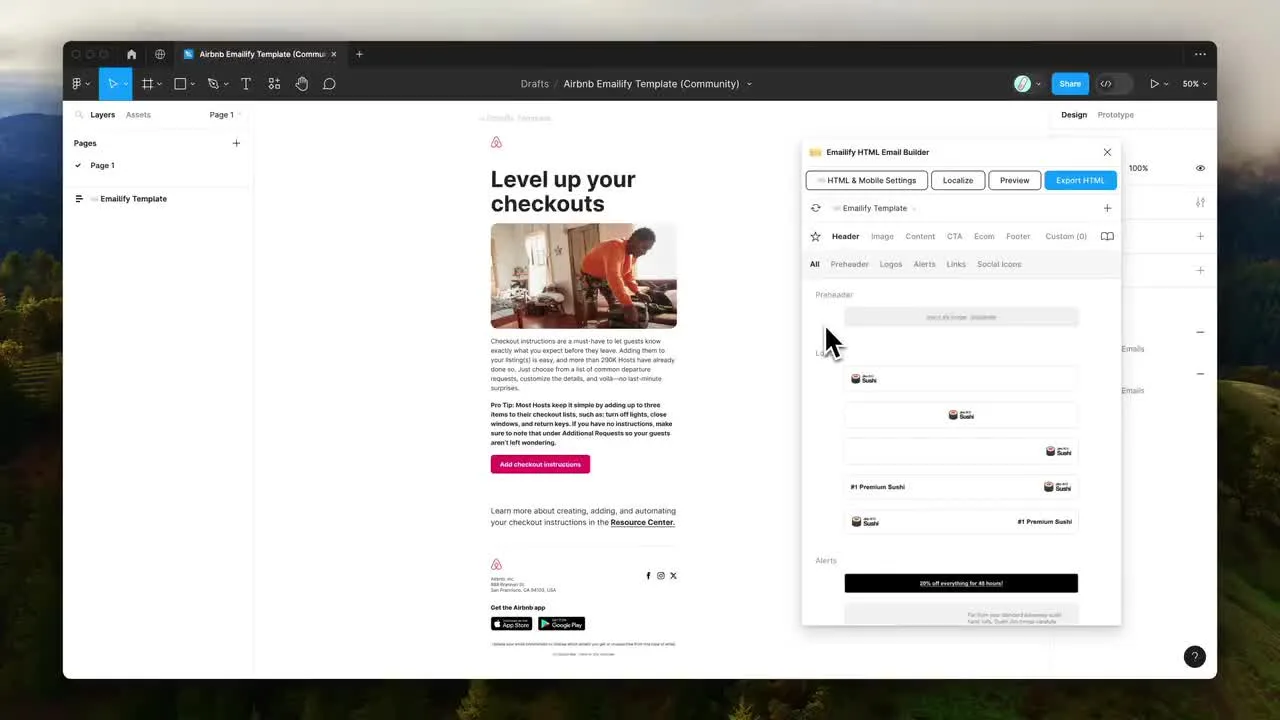
Task: Toggle the favorites star in the Emailify panel
Action: pyautogui.click(x=815, y=236)
